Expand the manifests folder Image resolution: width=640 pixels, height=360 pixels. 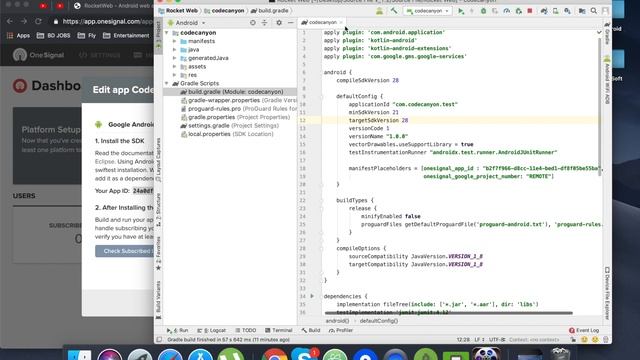coord(175,41)
